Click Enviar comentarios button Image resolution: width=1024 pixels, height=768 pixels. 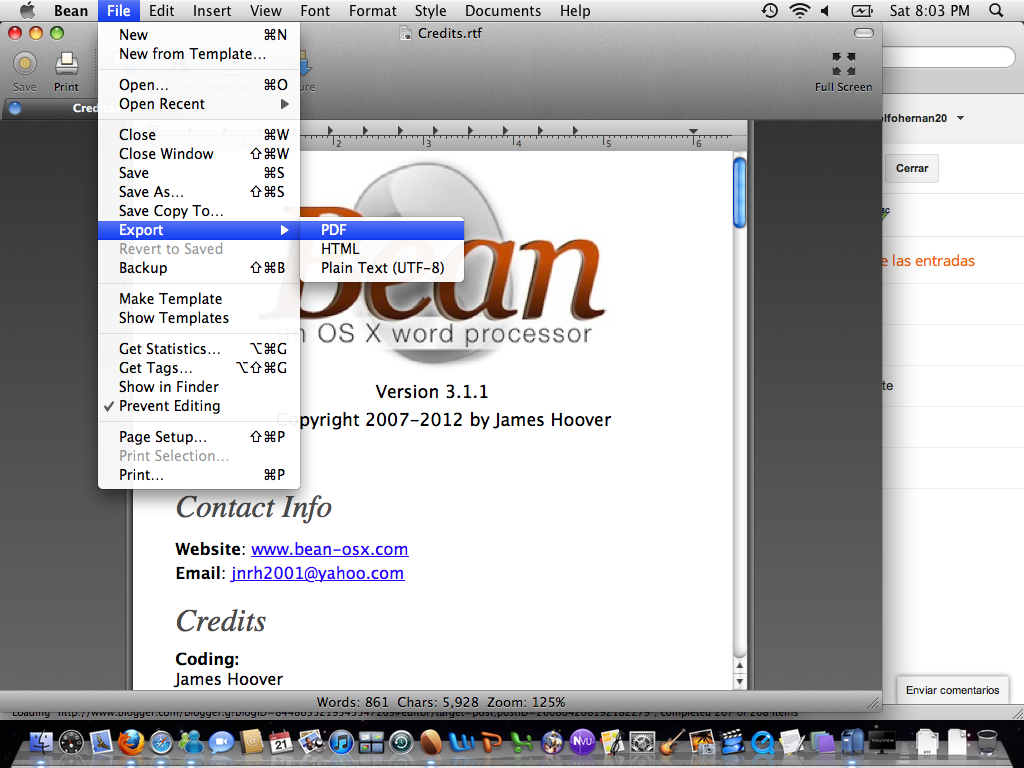click(952, 690)
